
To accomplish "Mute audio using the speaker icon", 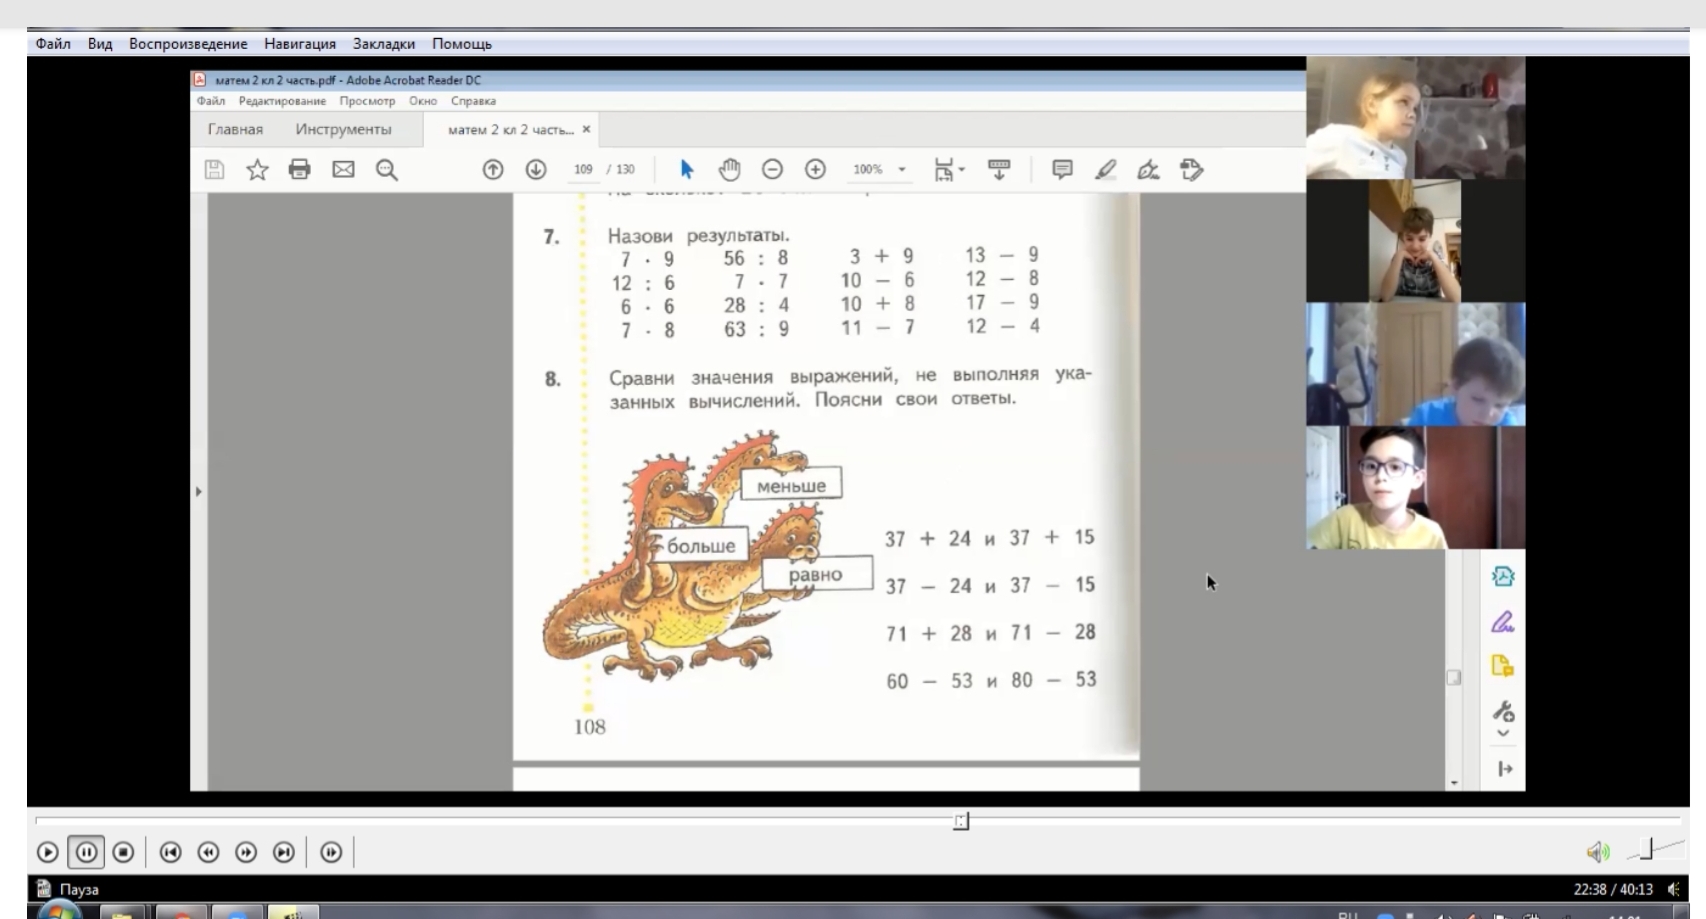I will 1597,851.
